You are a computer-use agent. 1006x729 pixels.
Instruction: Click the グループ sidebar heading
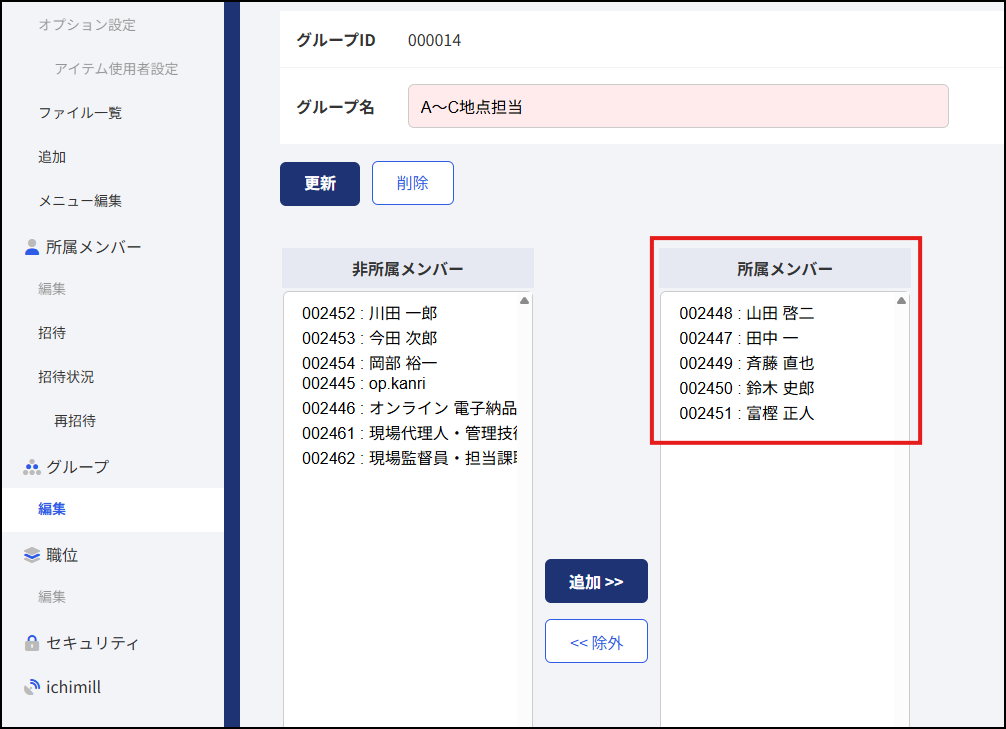click(78, 467)
